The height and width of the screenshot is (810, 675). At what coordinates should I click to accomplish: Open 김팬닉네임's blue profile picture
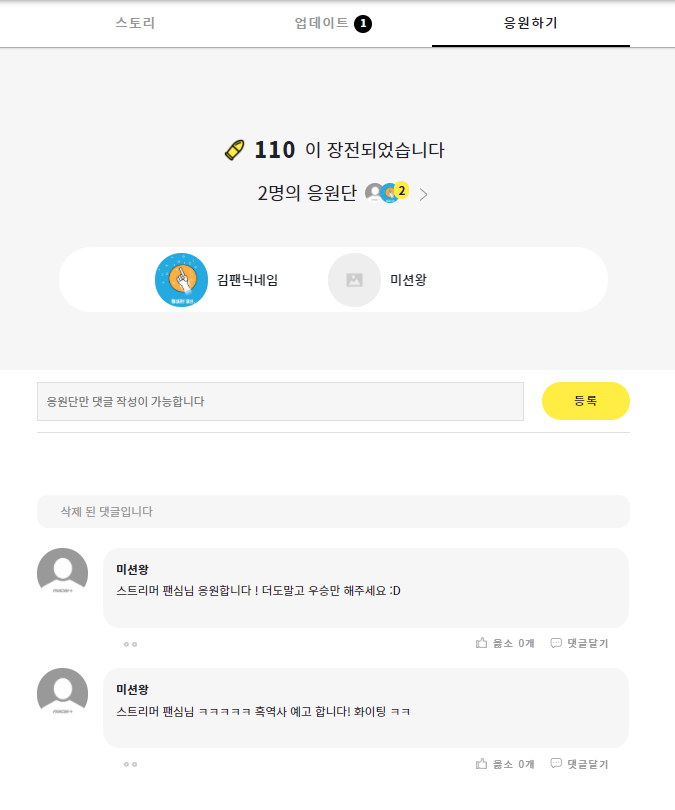(x=181, y=280)
